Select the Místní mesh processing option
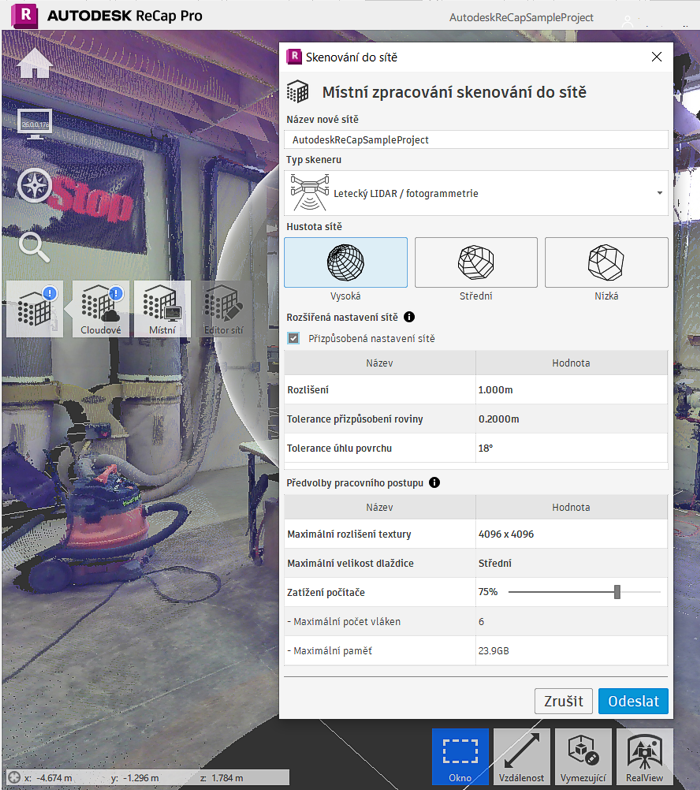This screenshot has height=790, width=700. pyautogui.click(x=160, y=308)
